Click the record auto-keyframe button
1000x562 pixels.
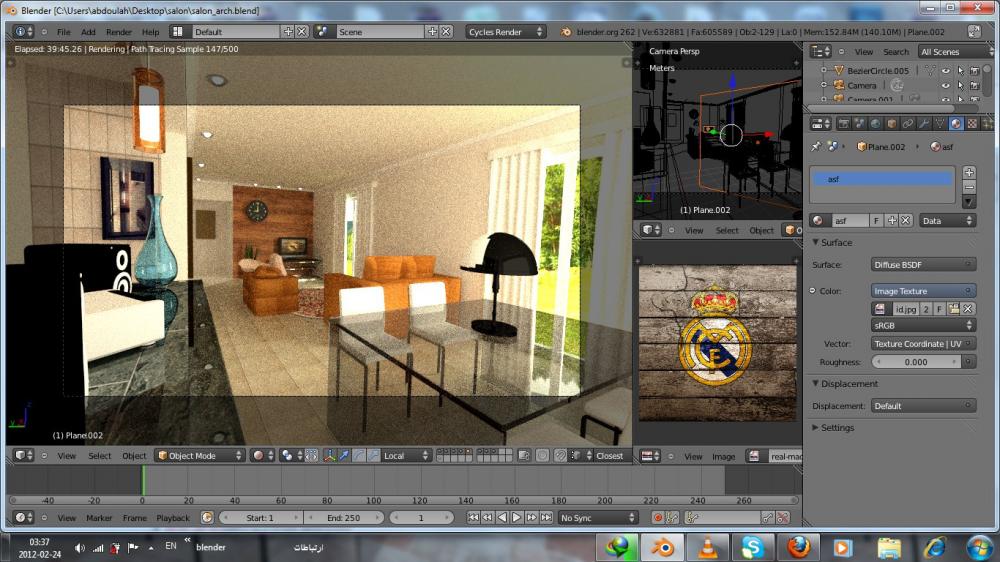[658, 517]
